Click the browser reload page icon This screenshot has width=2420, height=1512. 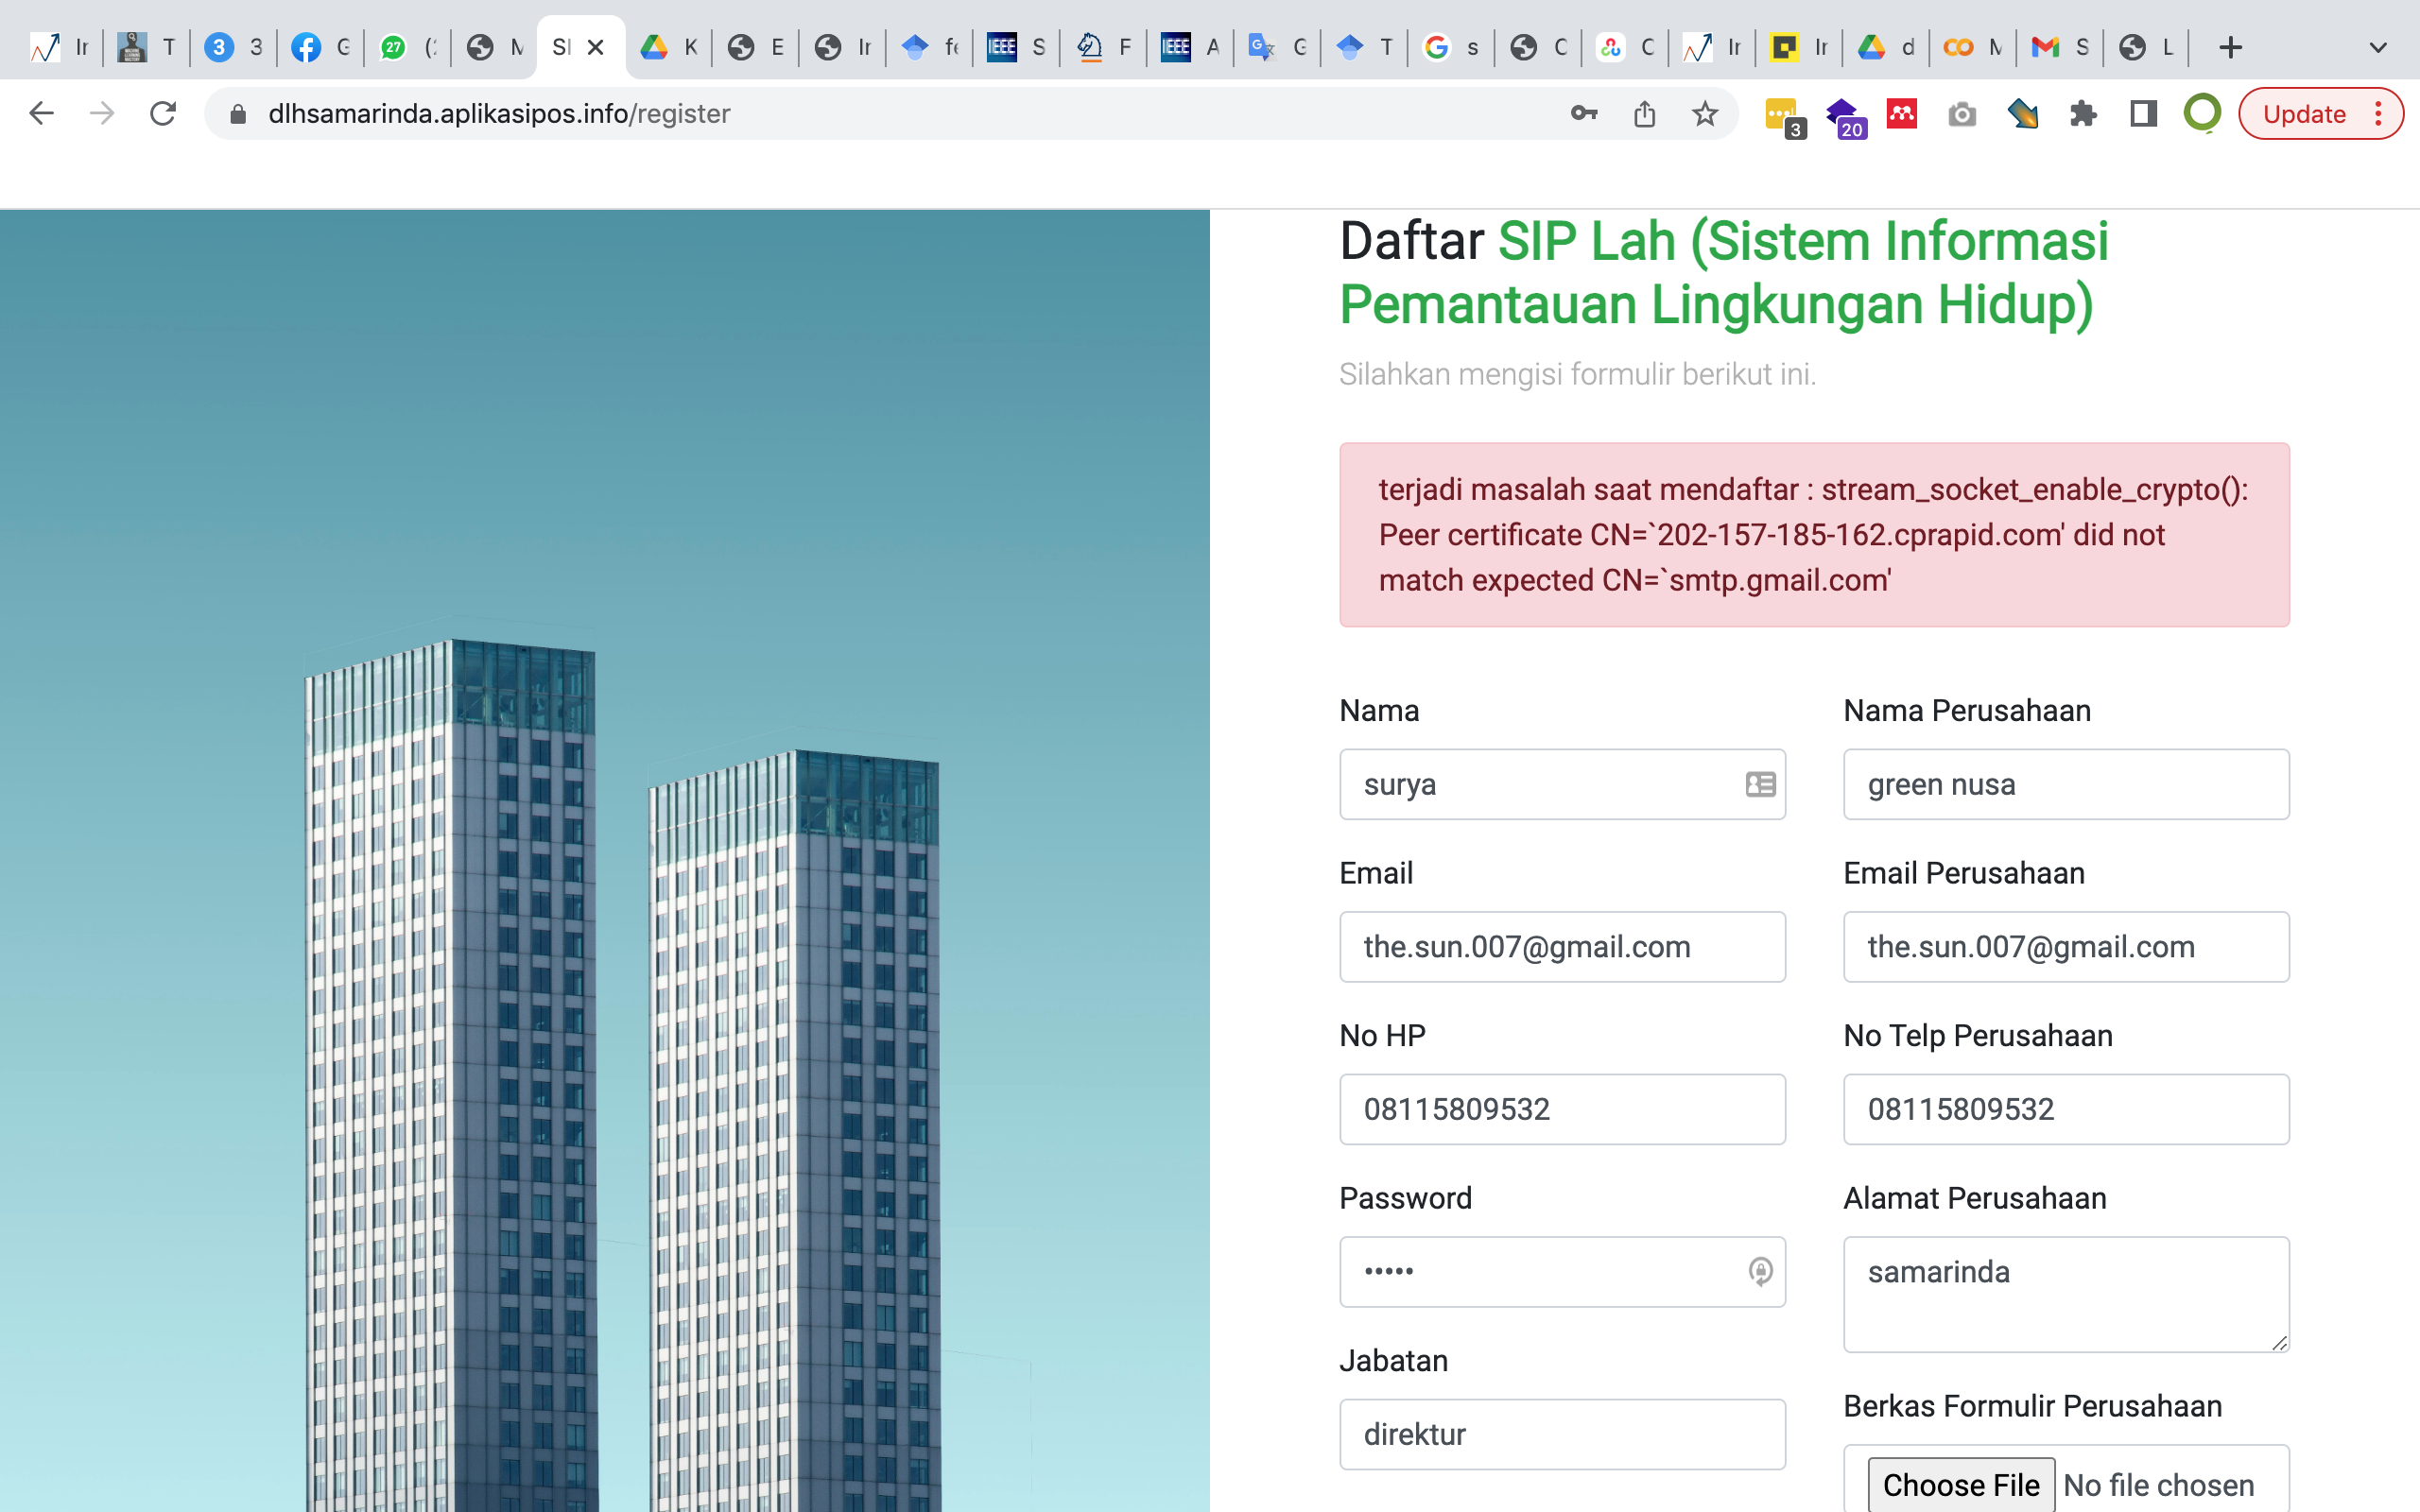pos(163,114)
